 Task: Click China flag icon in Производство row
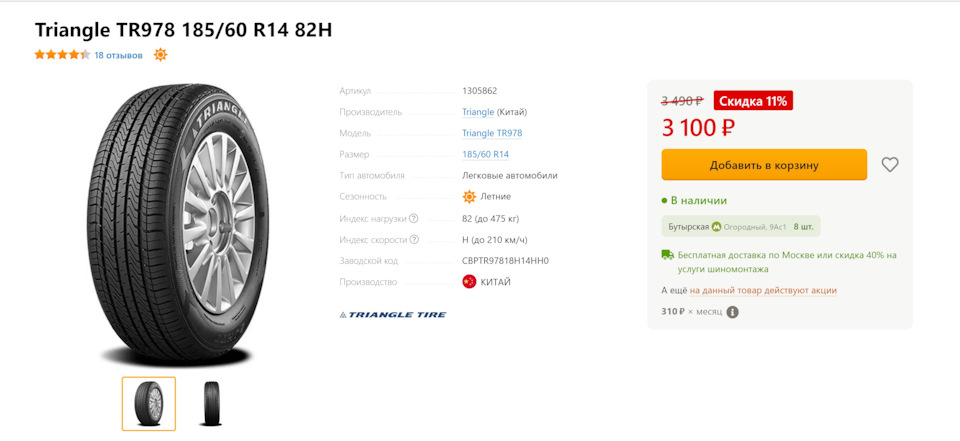click(x=469, y=282)
